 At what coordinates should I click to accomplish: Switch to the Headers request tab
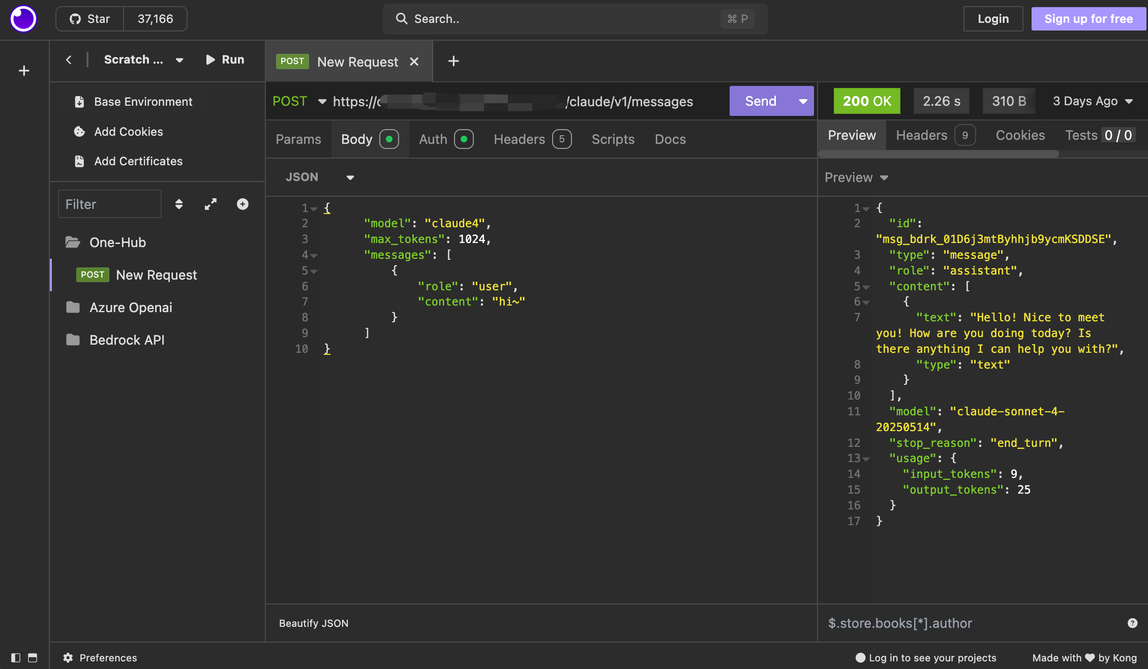point(519,139)
